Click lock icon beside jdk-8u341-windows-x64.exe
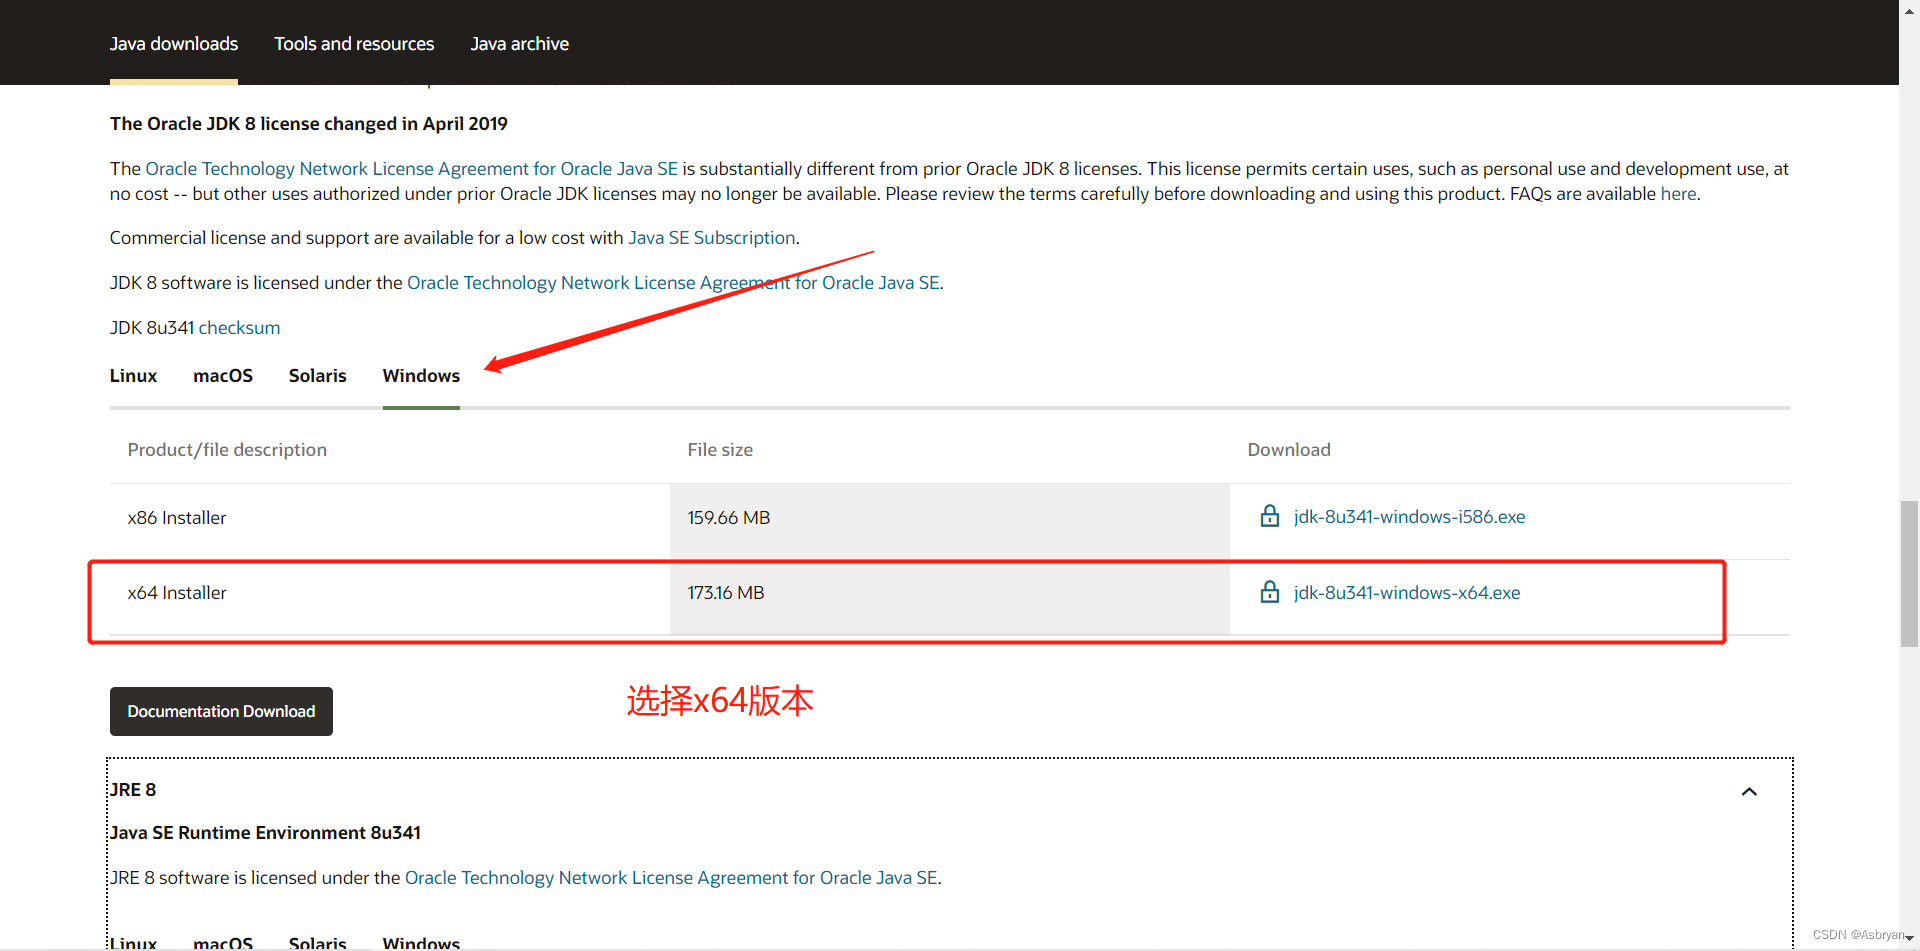1920x951 pixels. click(x=1269, y=592)
